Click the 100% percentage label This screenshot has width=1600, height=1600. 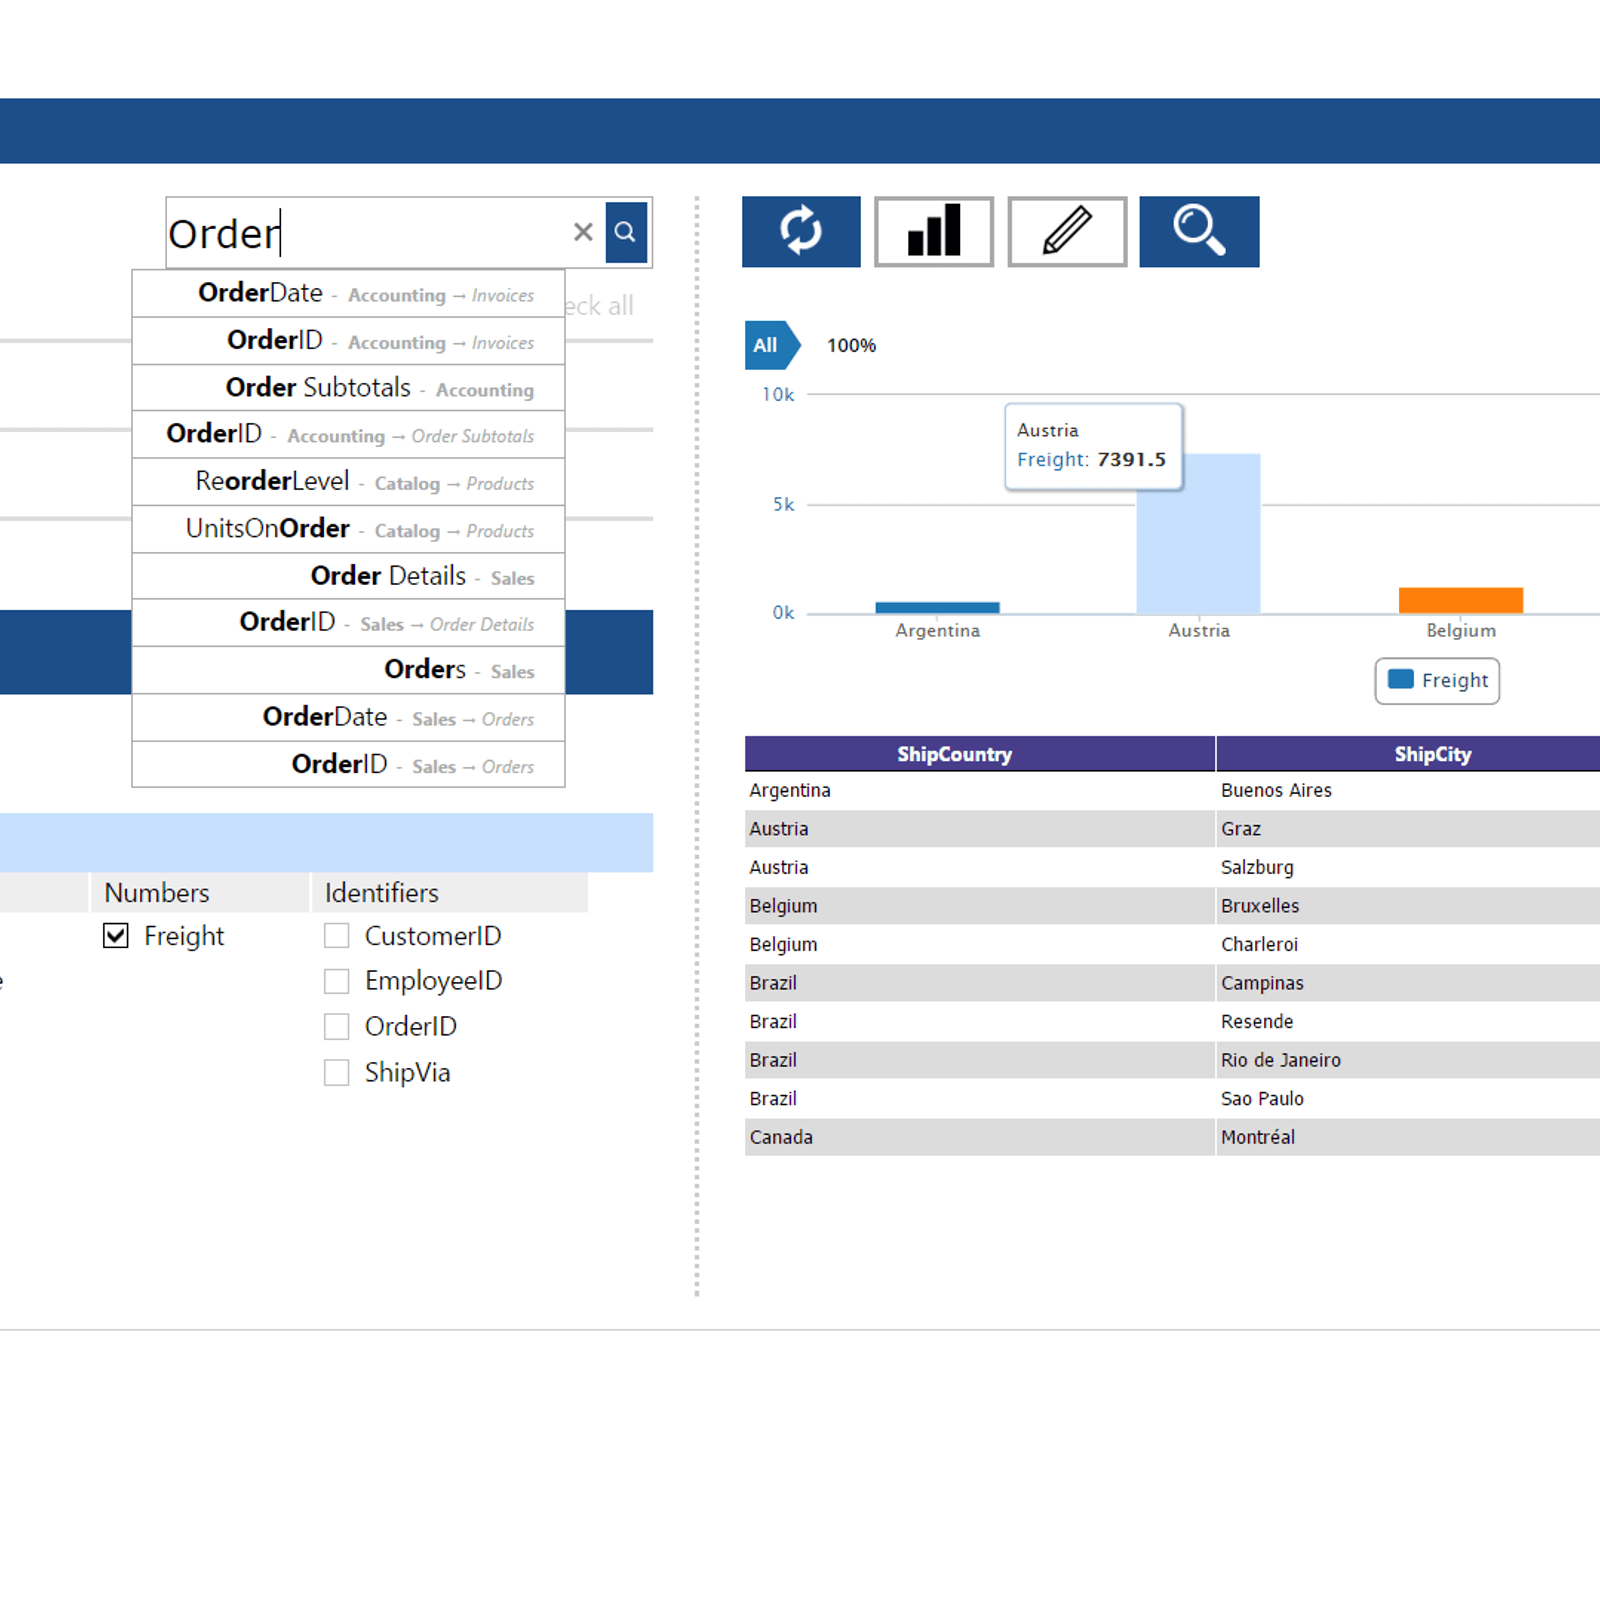851,345
